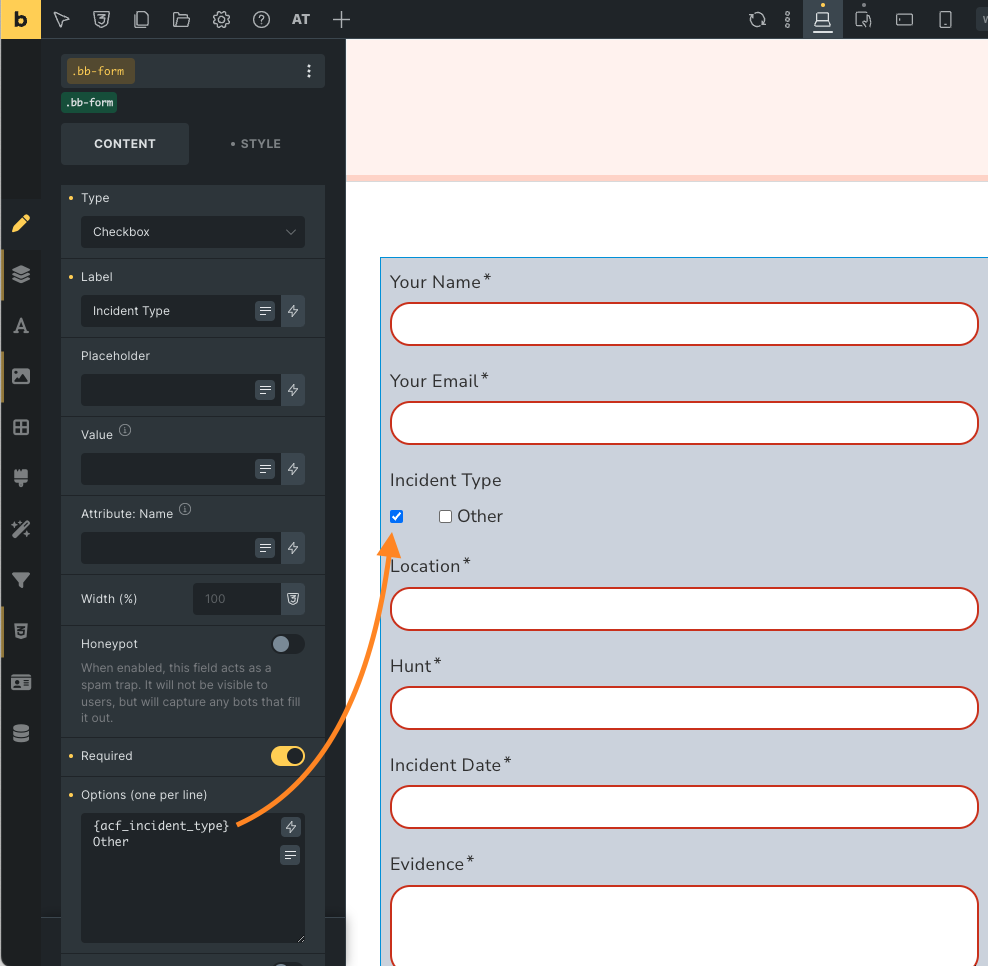The image size is (988, 966).
Task: Enable the Honeypot toggle
Action: click(x=288, y=644)
